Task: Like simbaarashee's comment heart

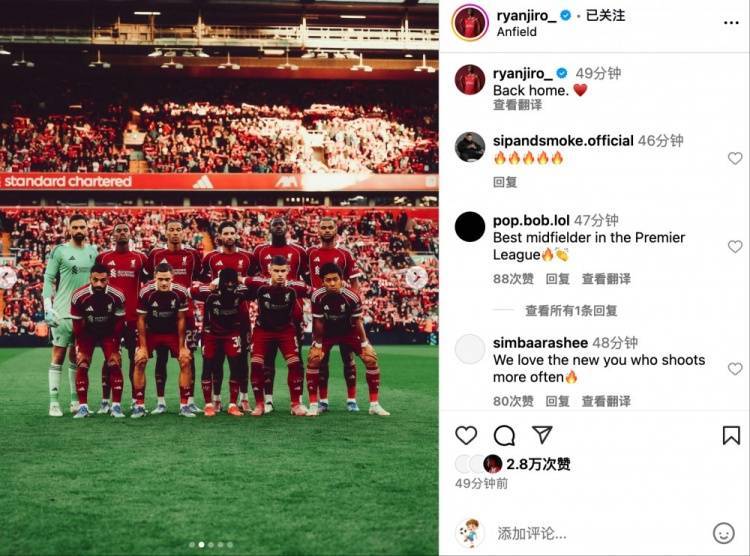Action: pos(735,368)
